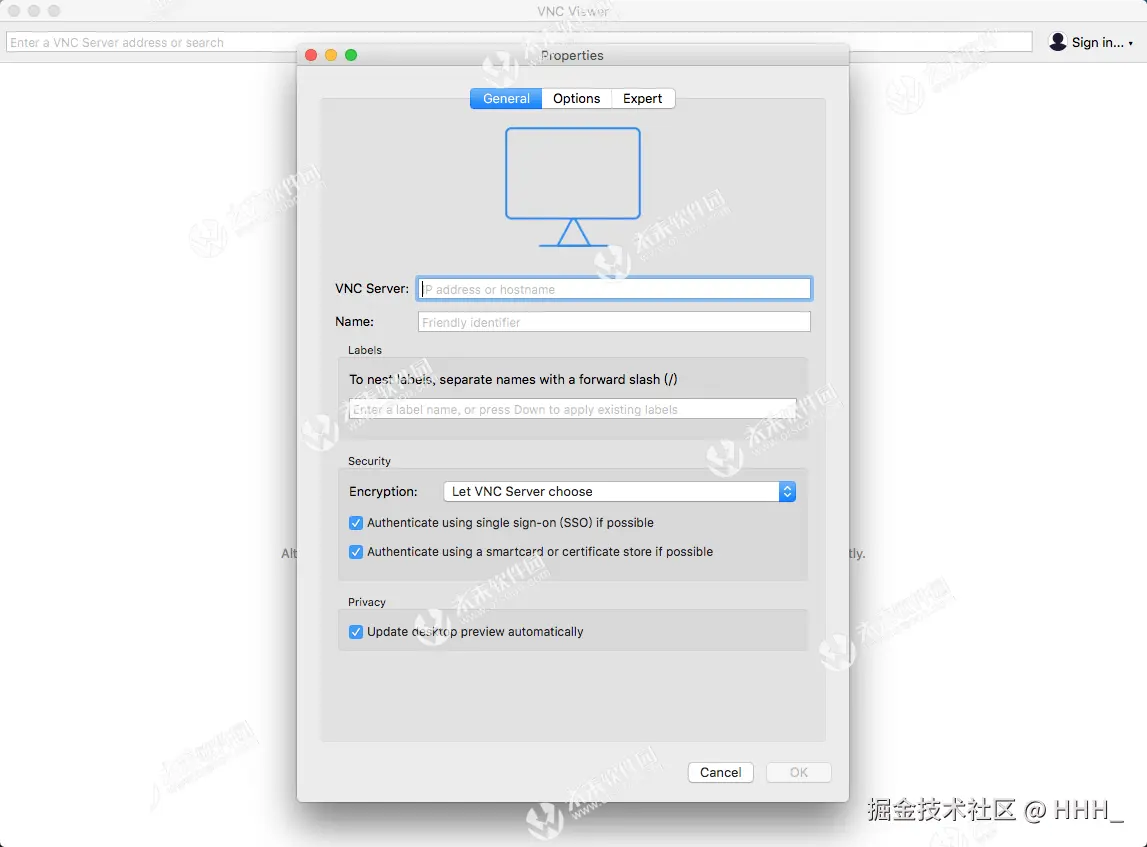Click the VNC Server address field
The width and height of the screenshot is (1147, 847).
(614, 289)
